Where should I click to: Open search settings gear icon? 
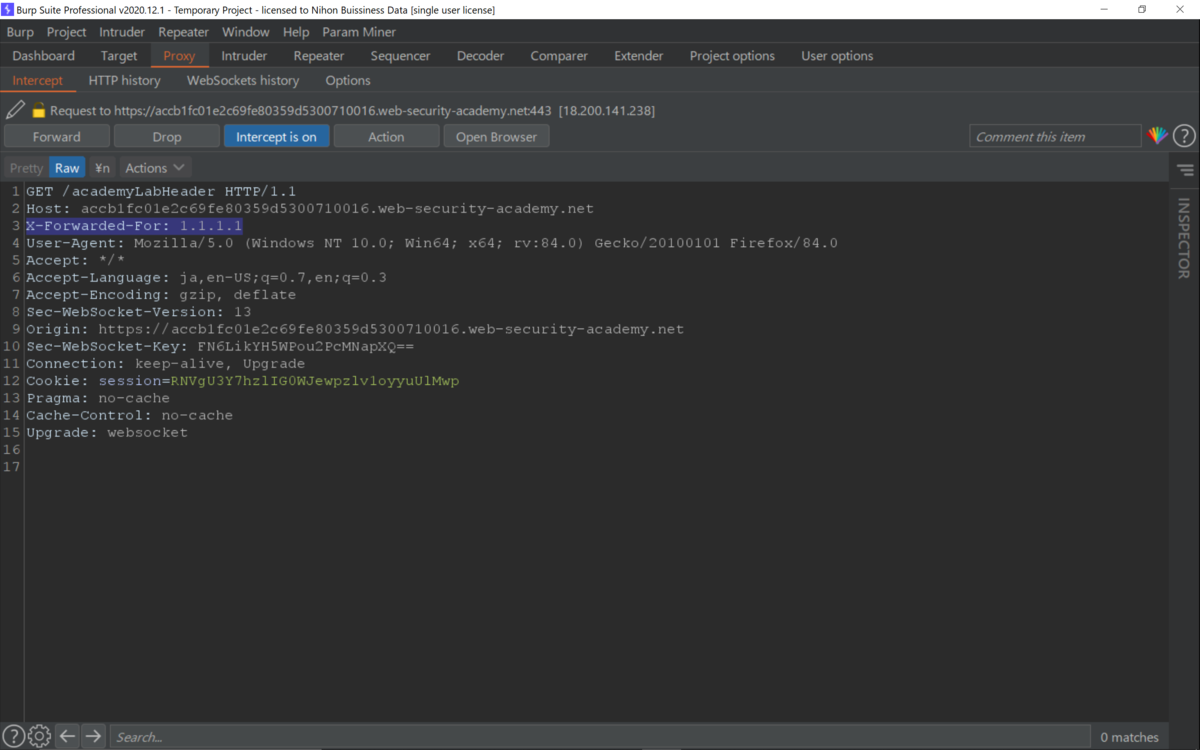click(x=40, y=737)
